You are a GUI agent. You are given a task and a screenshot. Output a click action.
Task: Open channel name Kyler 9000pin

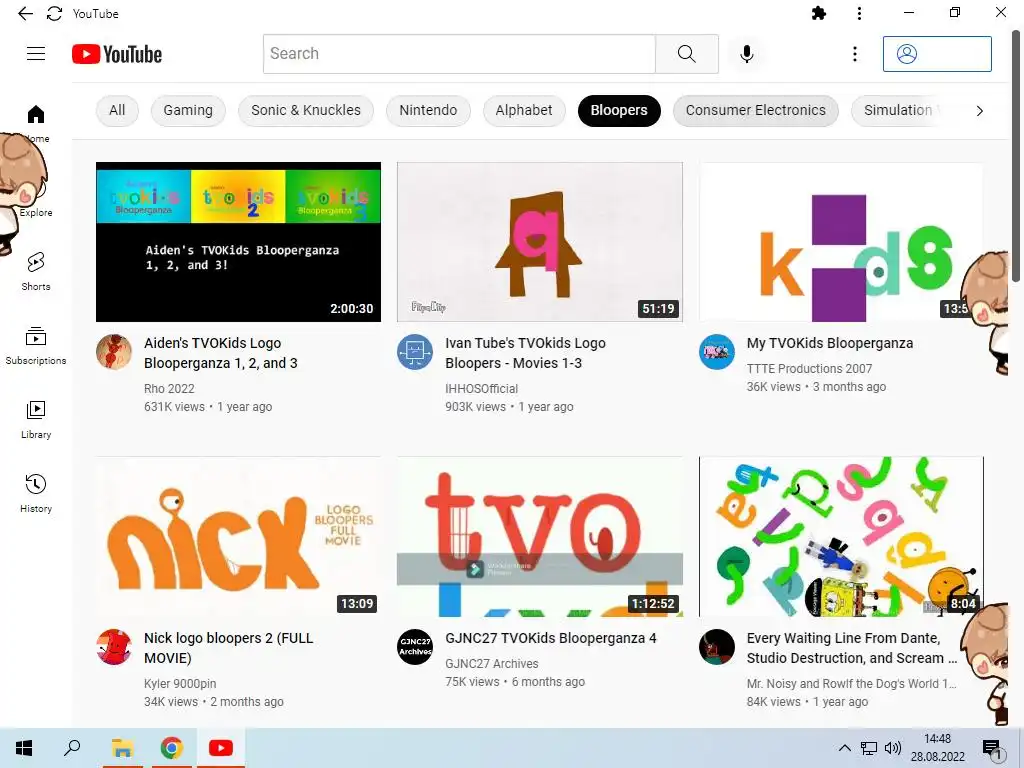180,684
